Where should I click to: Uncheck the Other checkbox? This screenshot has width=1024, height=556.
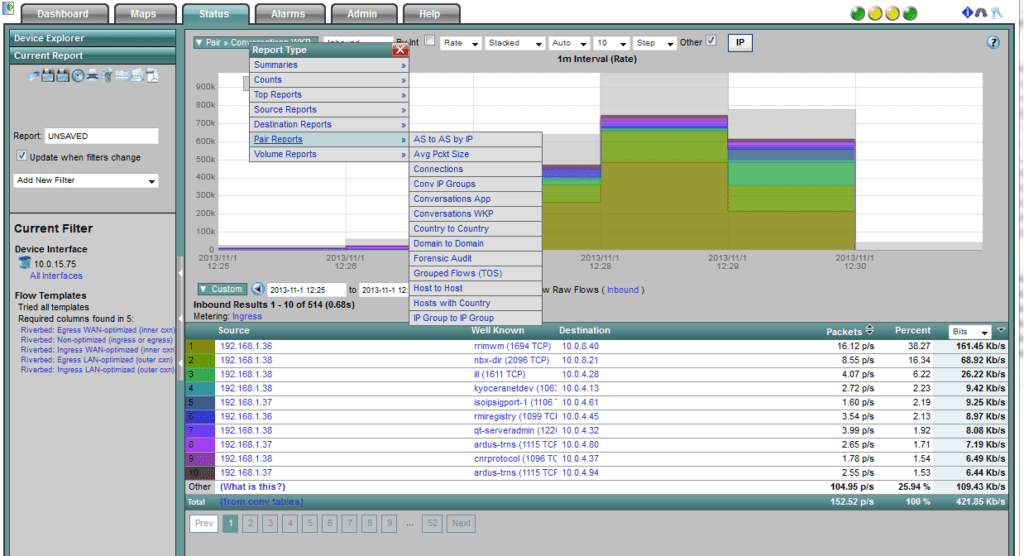pyautogui.click(x=712, y=42)
